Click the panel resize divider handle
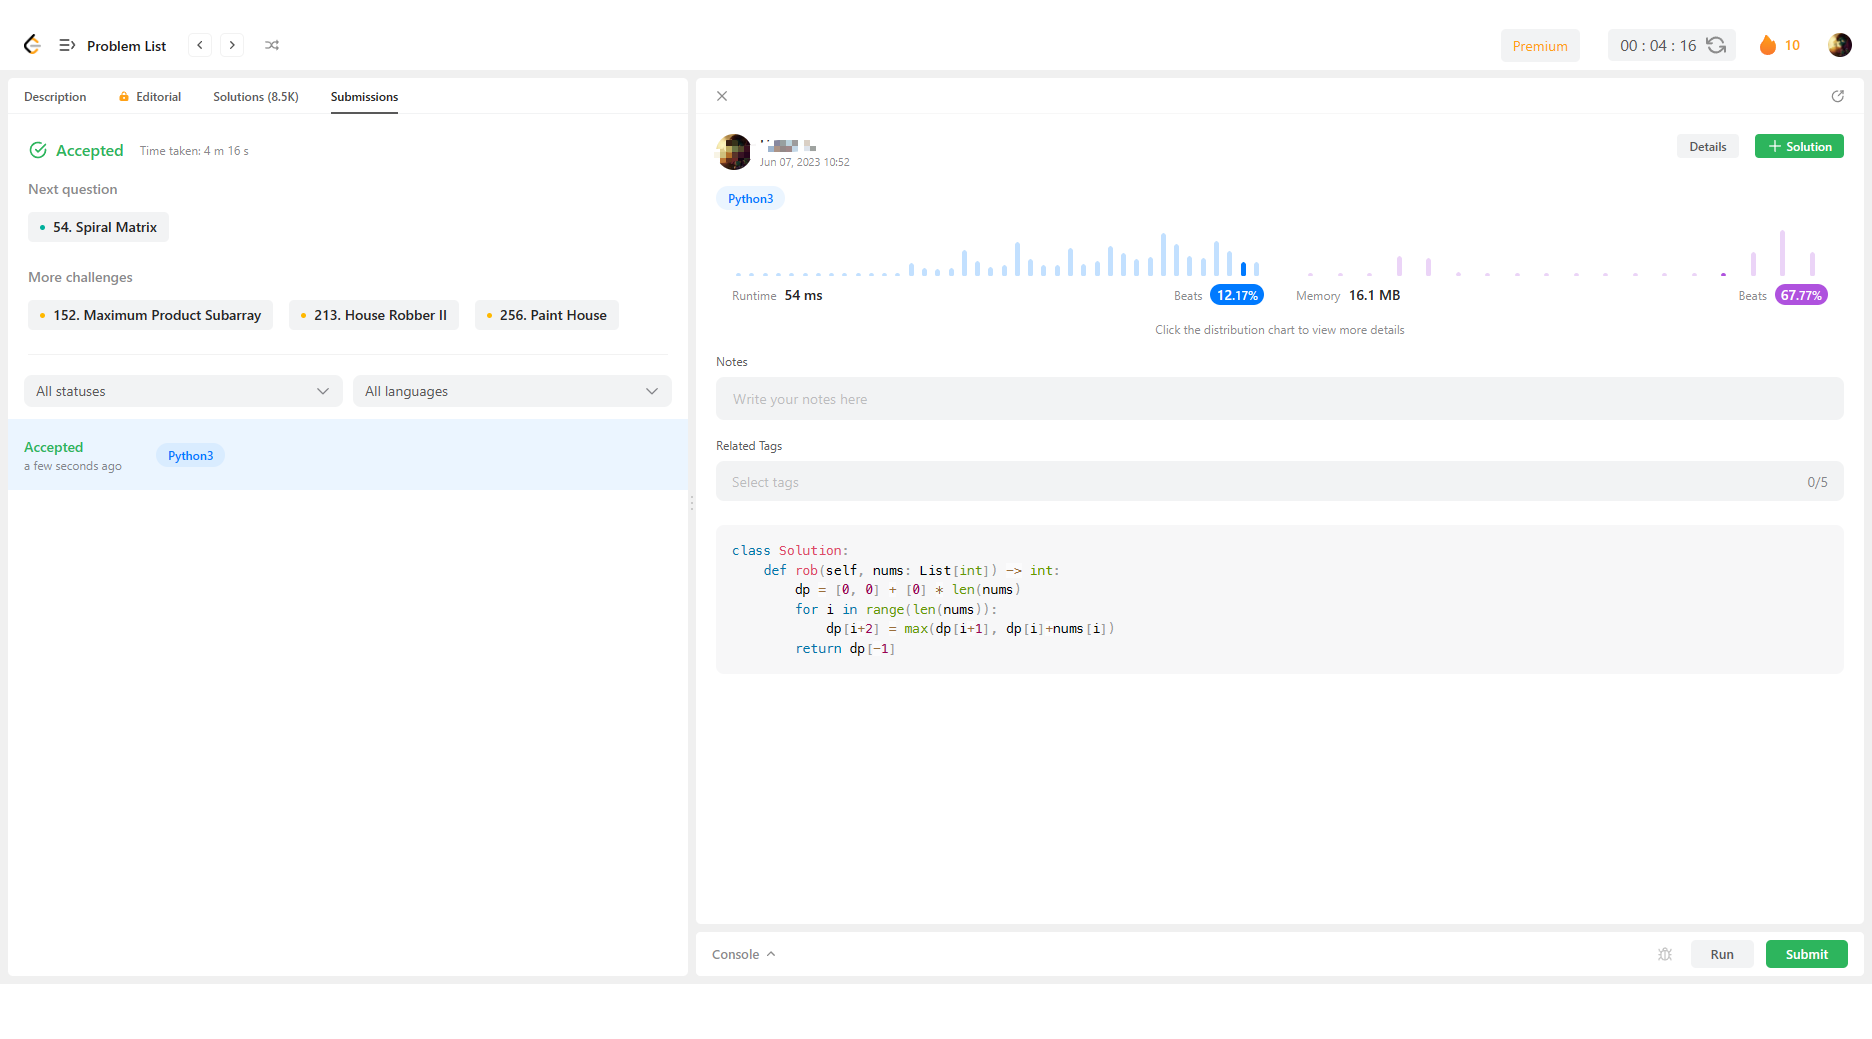The width and height of the screenshot is (1872, 1039). coord(692,504)
